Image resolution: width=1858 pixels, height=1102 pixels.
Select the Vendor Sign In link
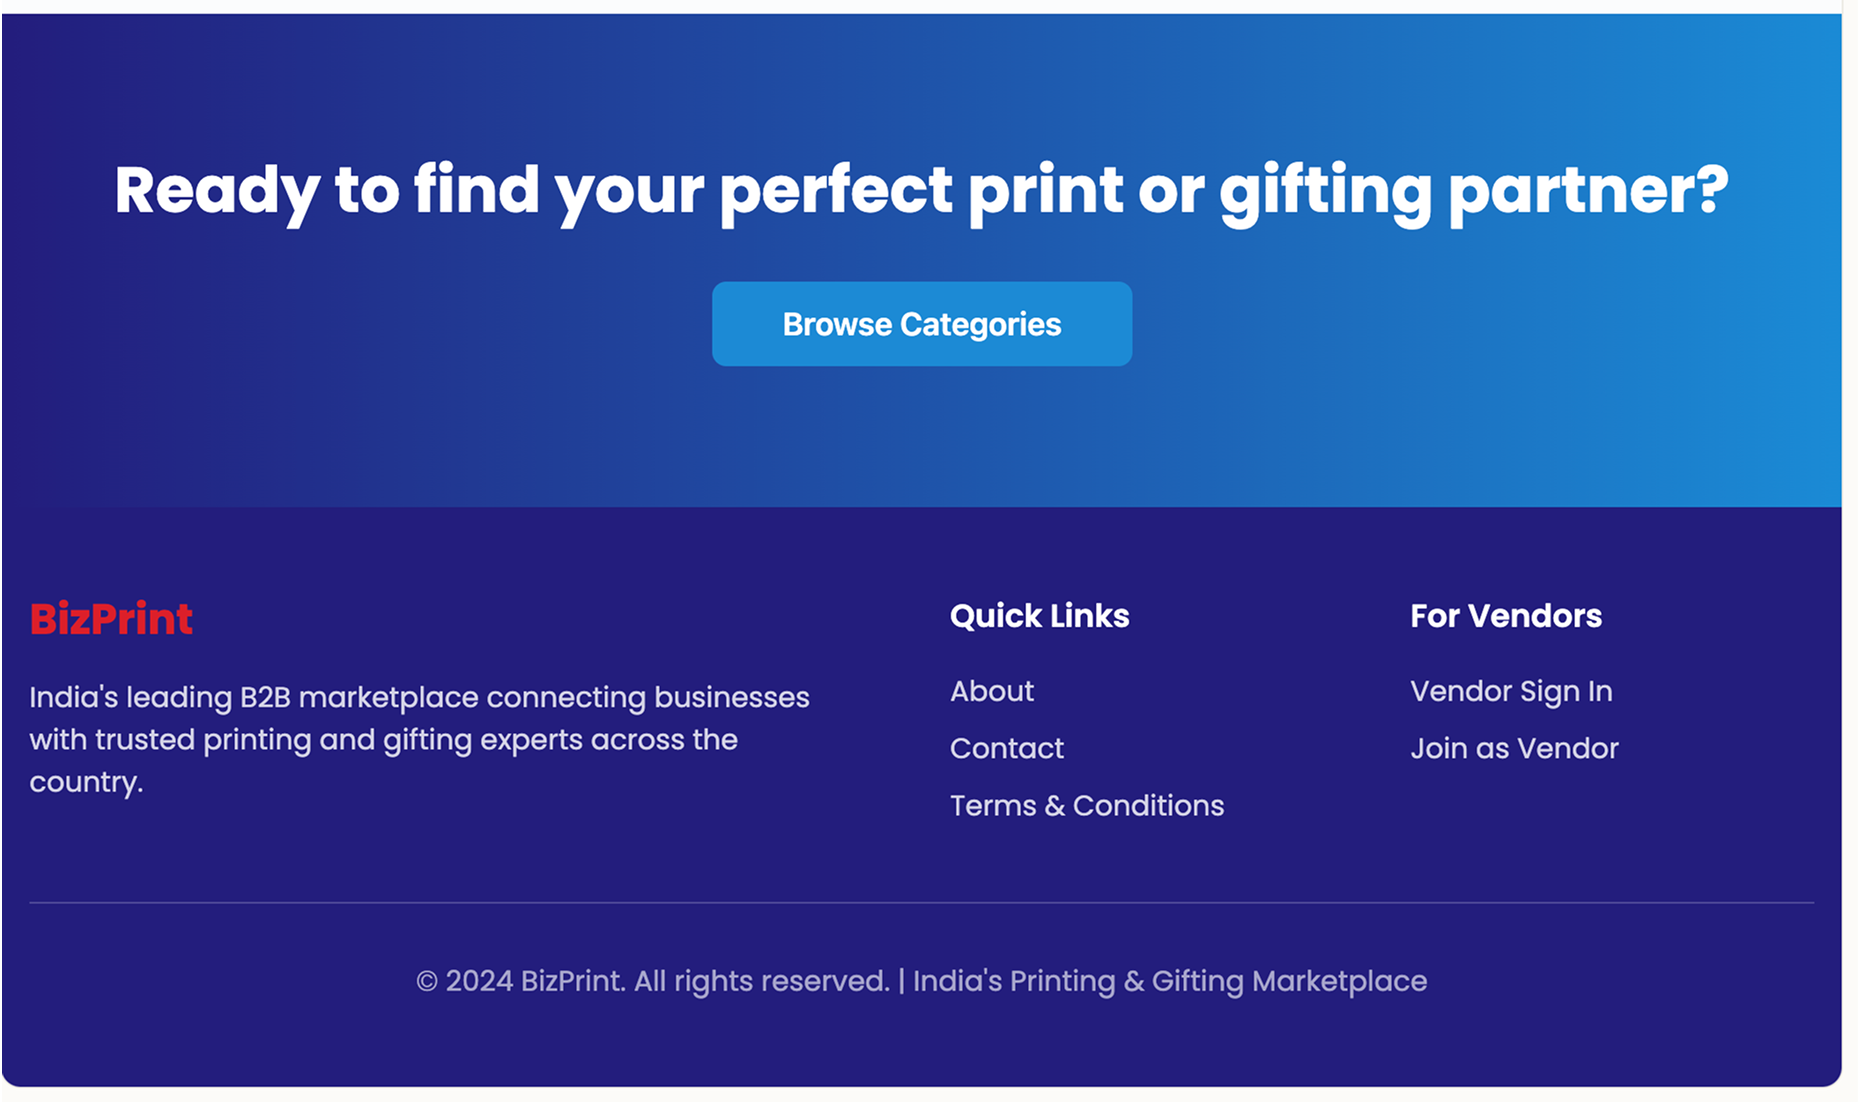pyautogui.click(x=1510, y=691)
